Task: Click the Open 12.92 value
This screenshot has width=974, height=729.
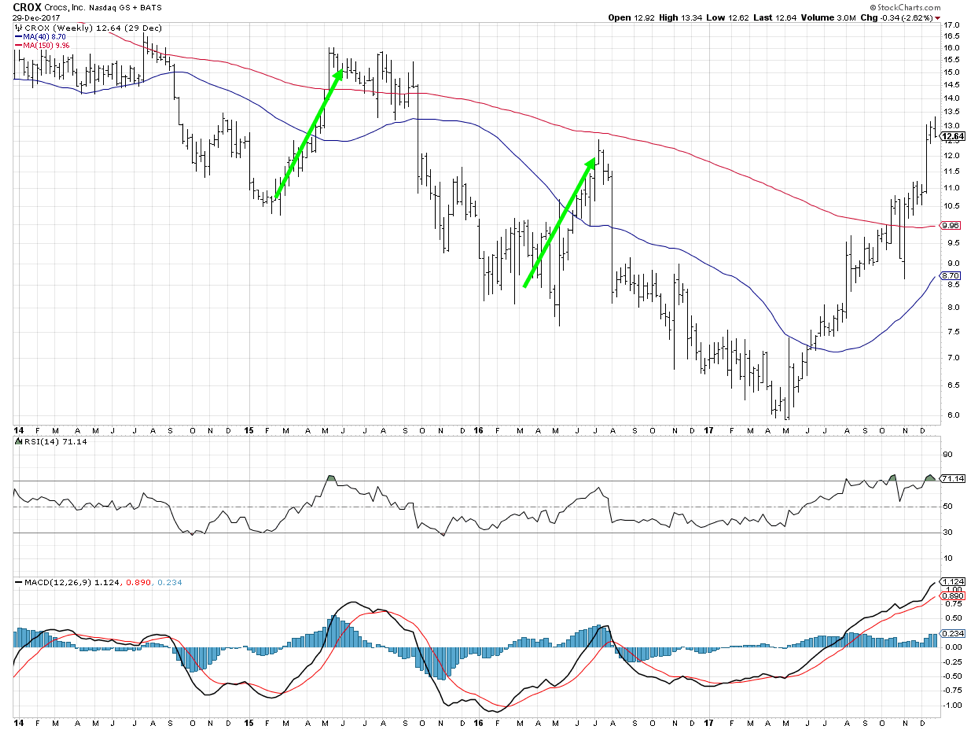Action: pos(631,18)
